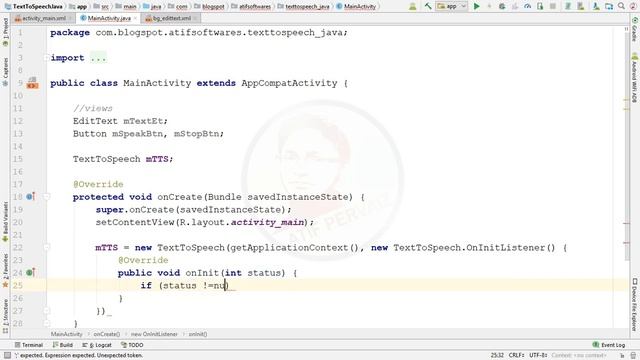The image size is (640, 360).
Task: Click the Stop square icon in toolbar
Action: 553,6
